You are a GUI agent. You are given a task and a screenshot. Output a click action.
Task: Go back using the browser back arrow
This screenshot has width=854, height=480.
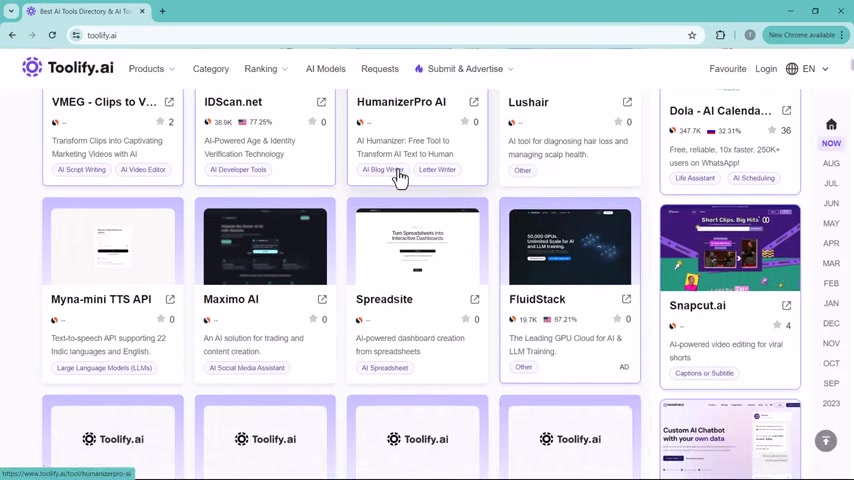pos(12,35)
